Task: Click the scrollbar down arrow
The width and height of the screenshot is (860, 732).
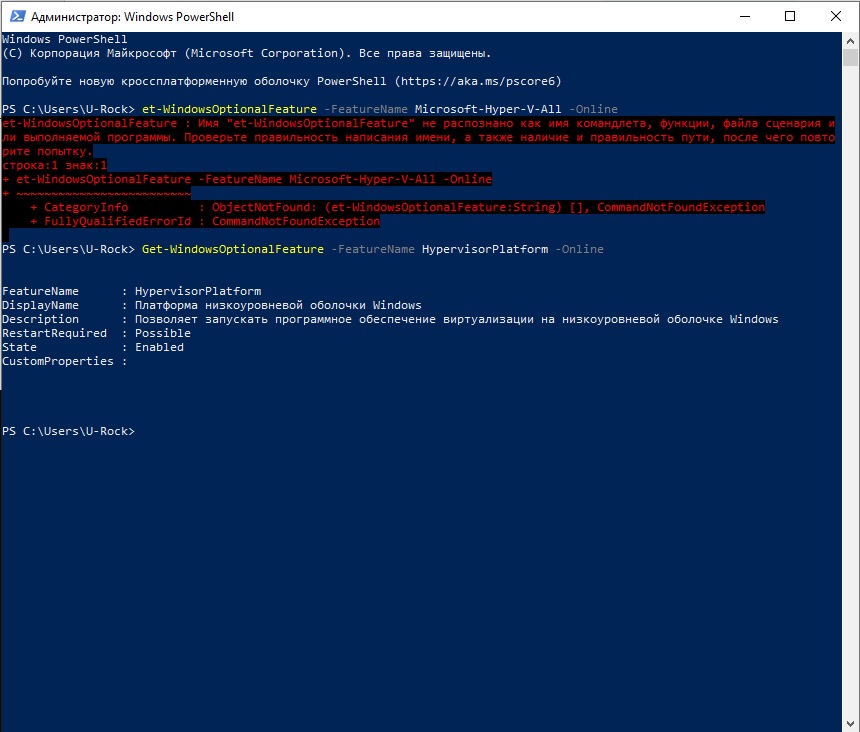Action: coord(850,723)
